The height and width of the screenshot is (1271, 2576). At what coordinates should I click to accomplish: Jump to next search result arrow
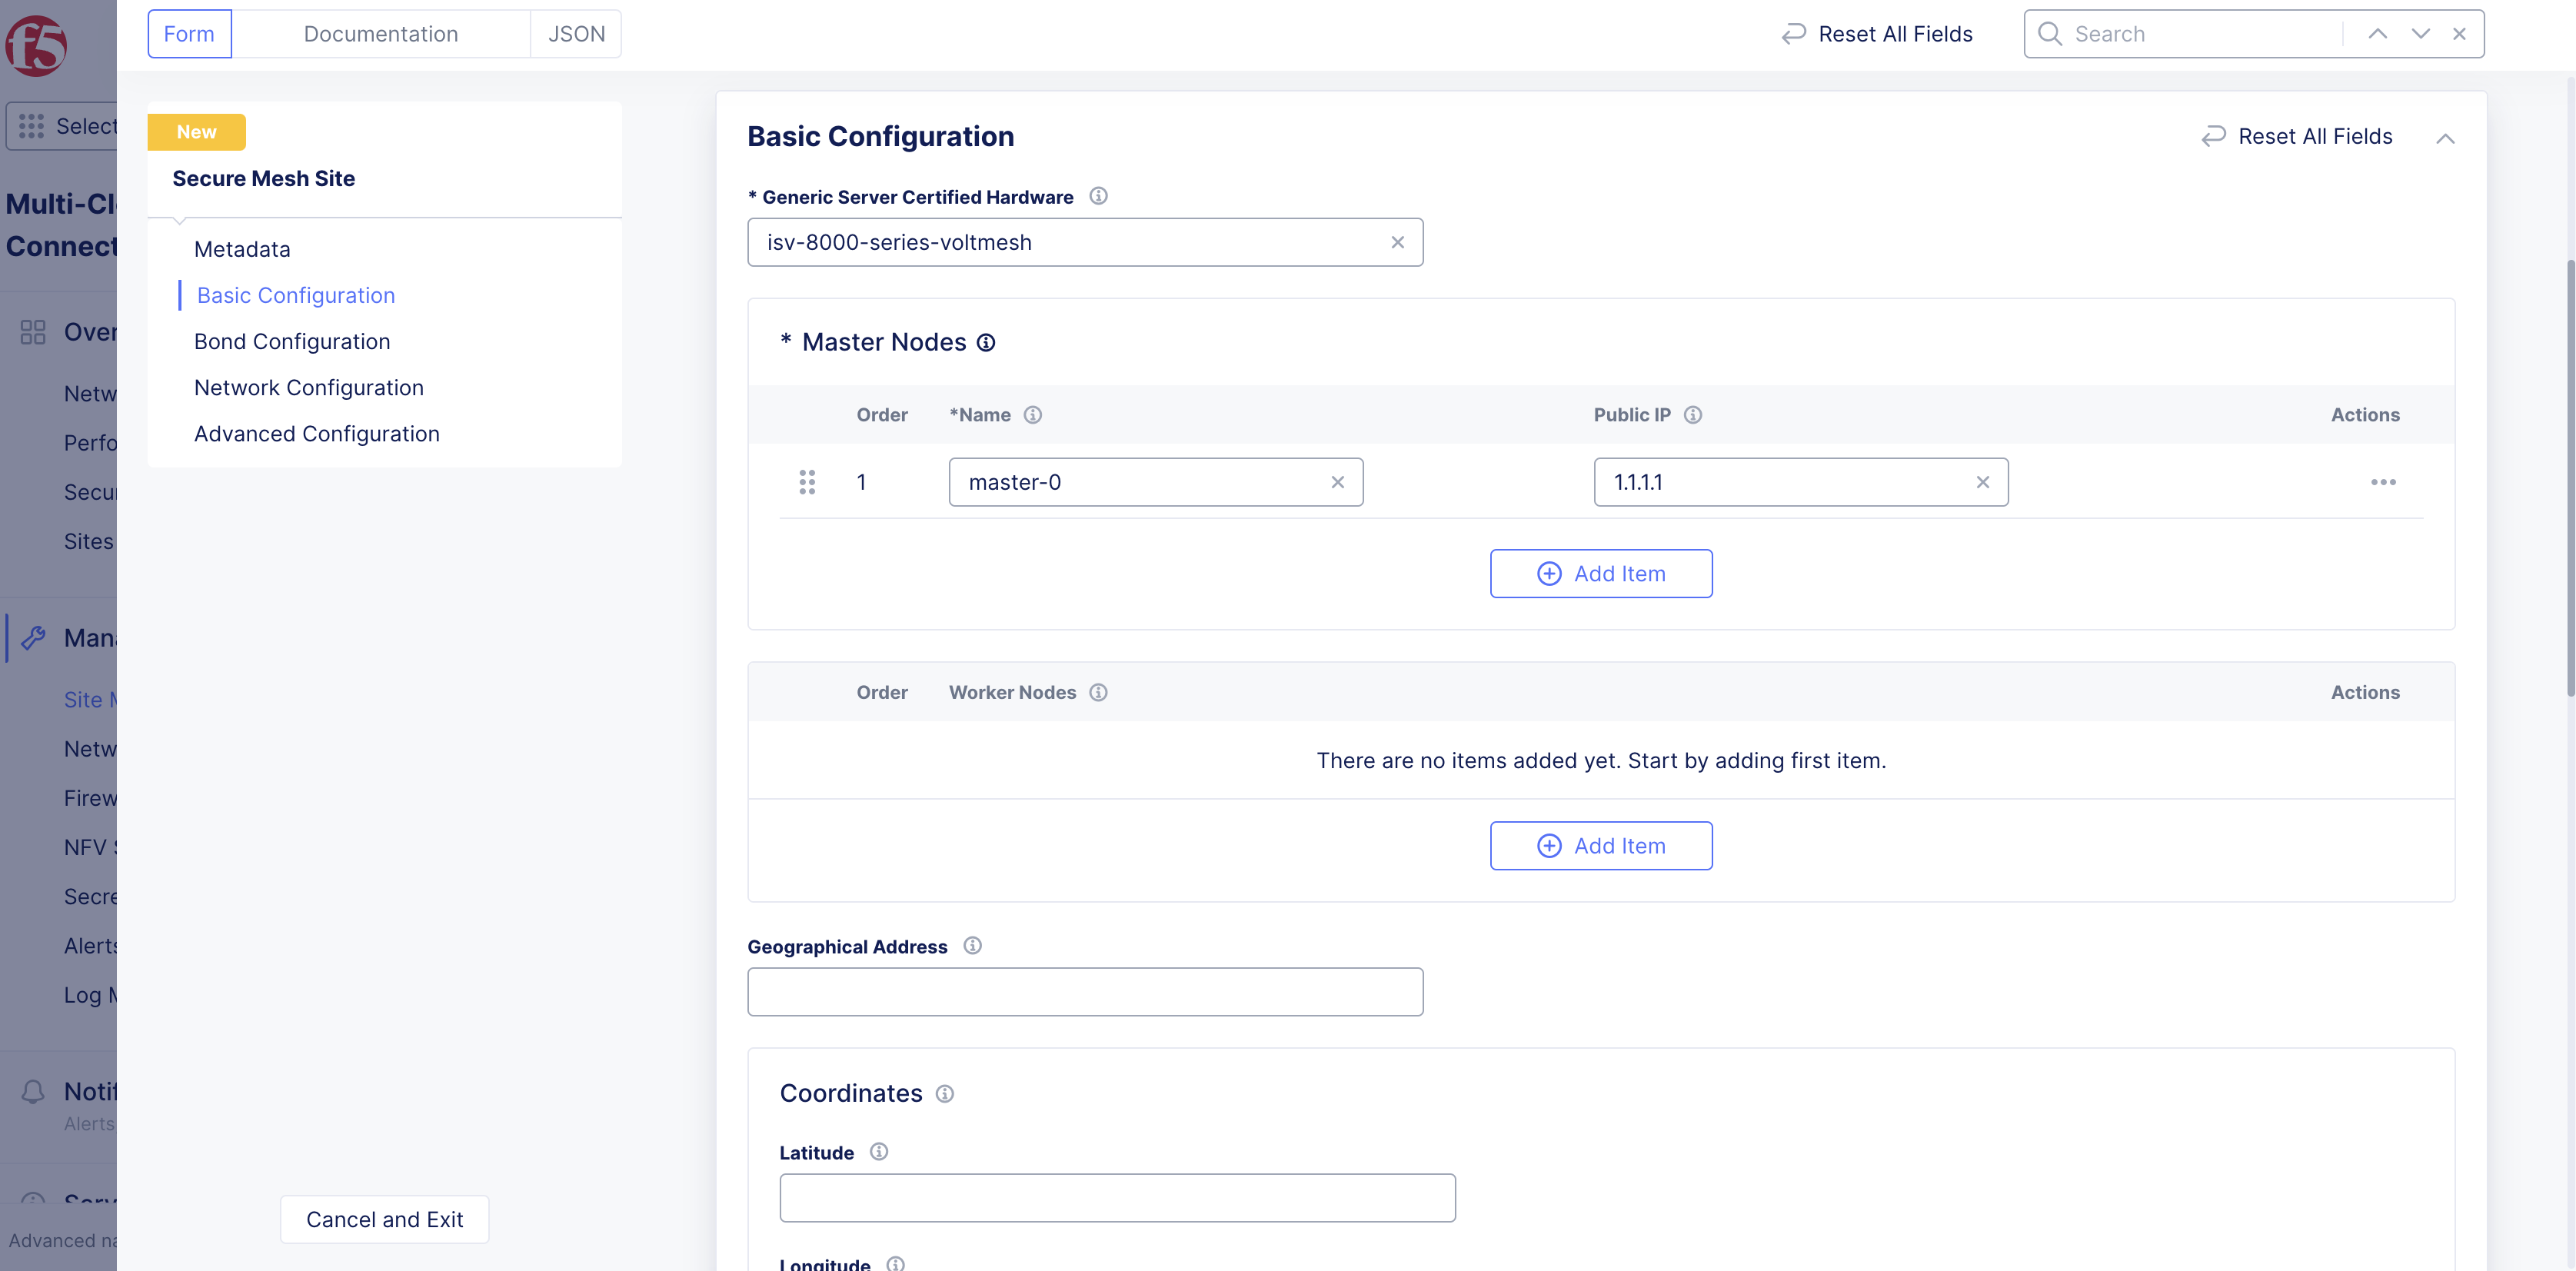point(2419,34)
